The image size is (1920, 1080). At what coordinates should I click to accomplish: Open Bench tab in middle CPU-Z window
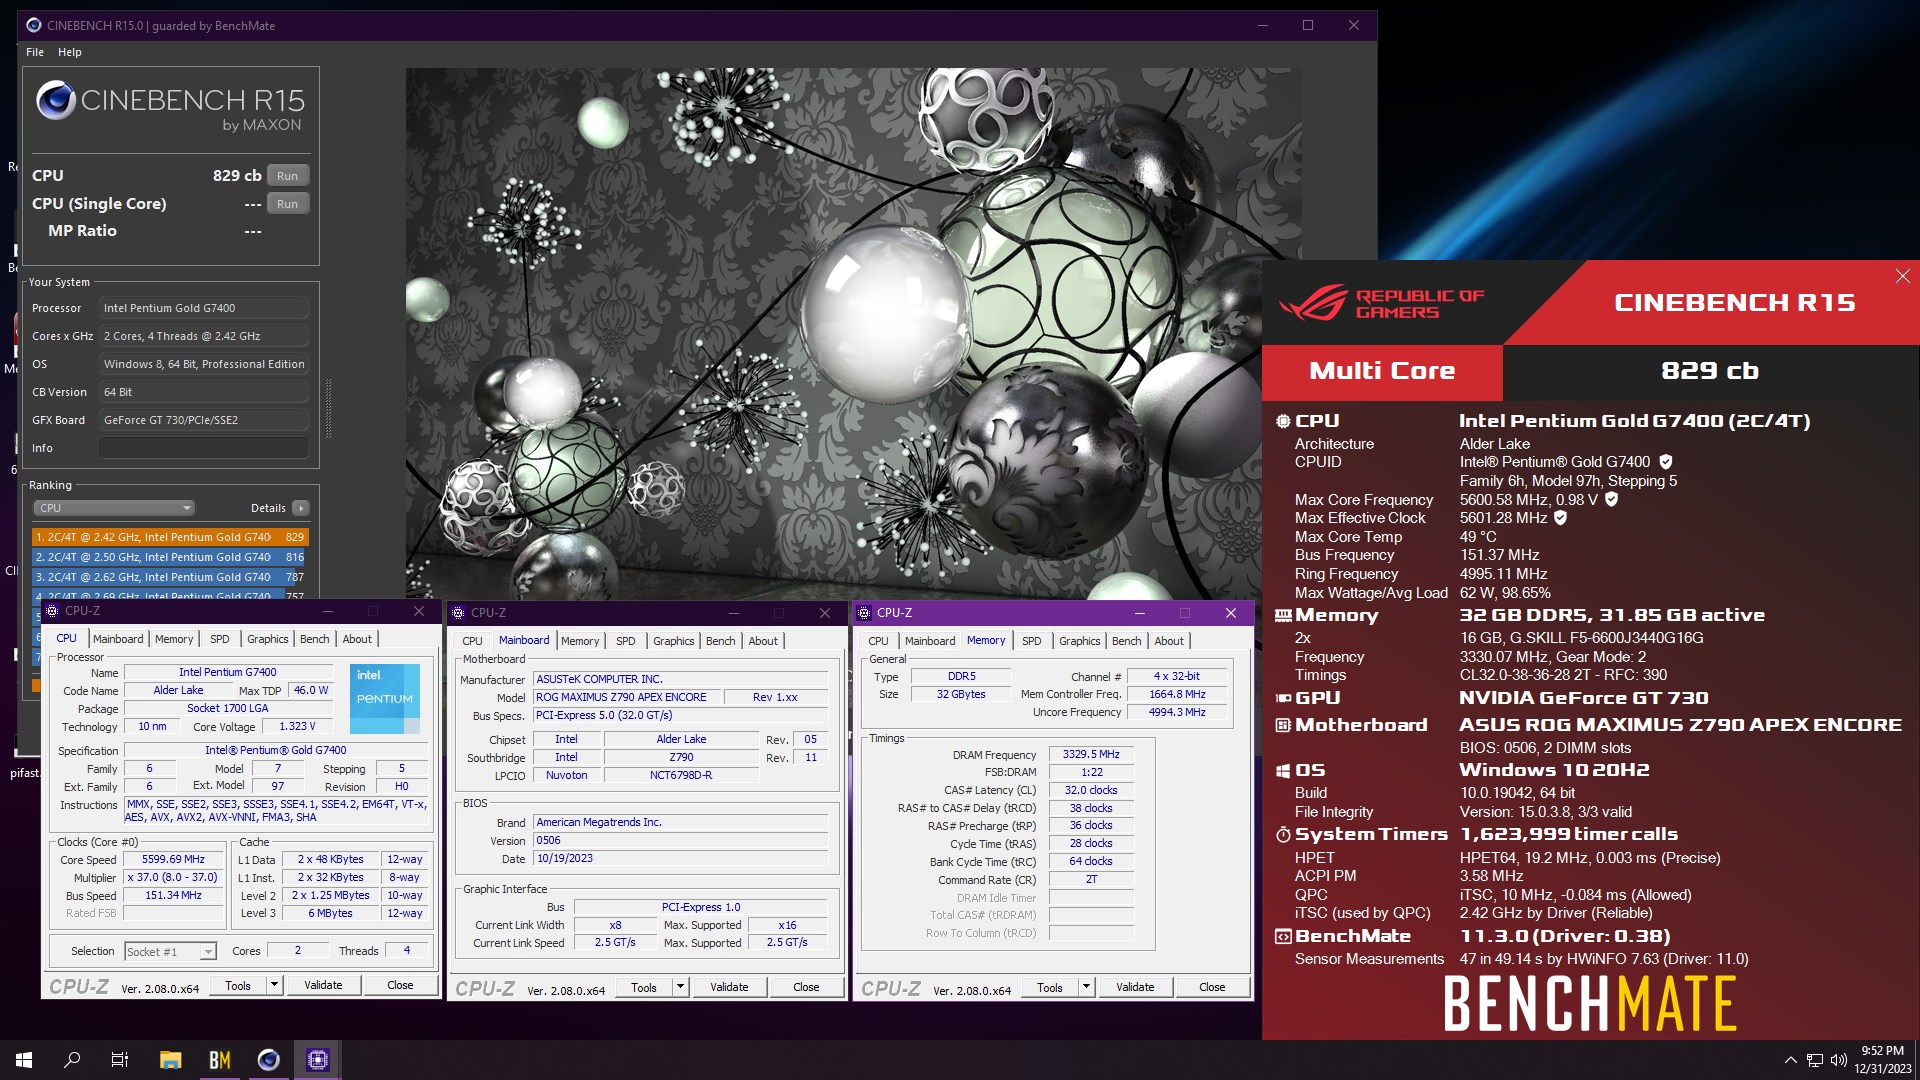click(721, 641)
